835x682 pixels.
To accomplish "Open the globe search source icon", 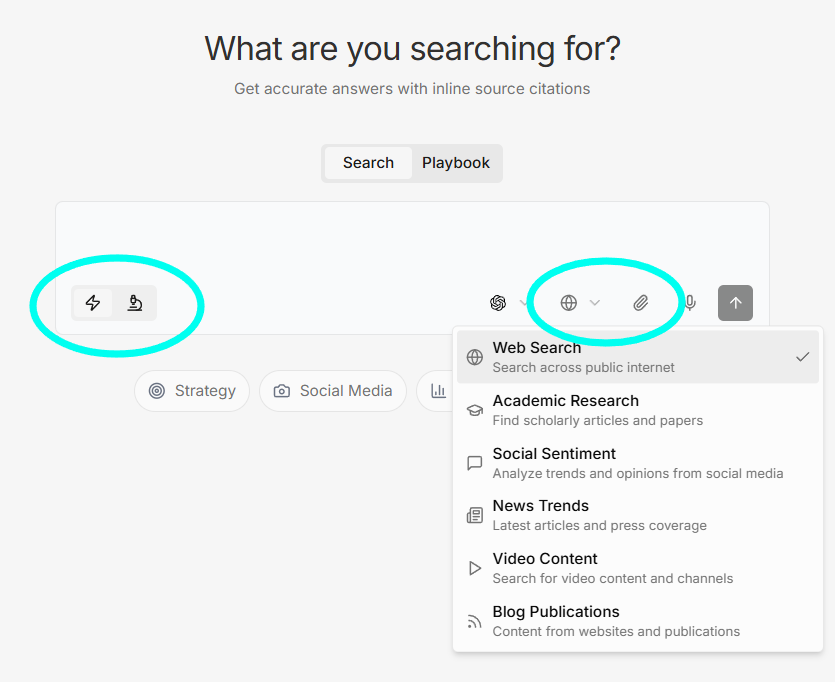I will [x=570, y=303].
